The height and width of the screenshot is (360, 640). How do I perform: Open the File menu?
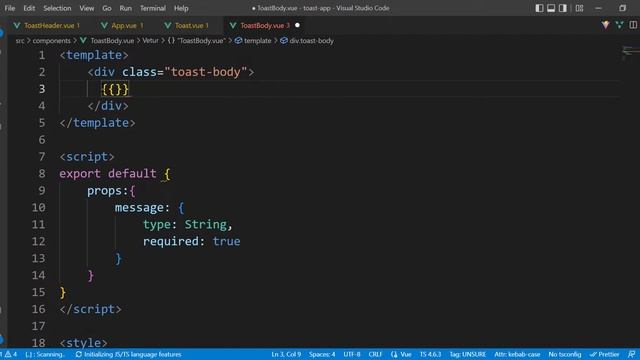(x=10, y=8)
